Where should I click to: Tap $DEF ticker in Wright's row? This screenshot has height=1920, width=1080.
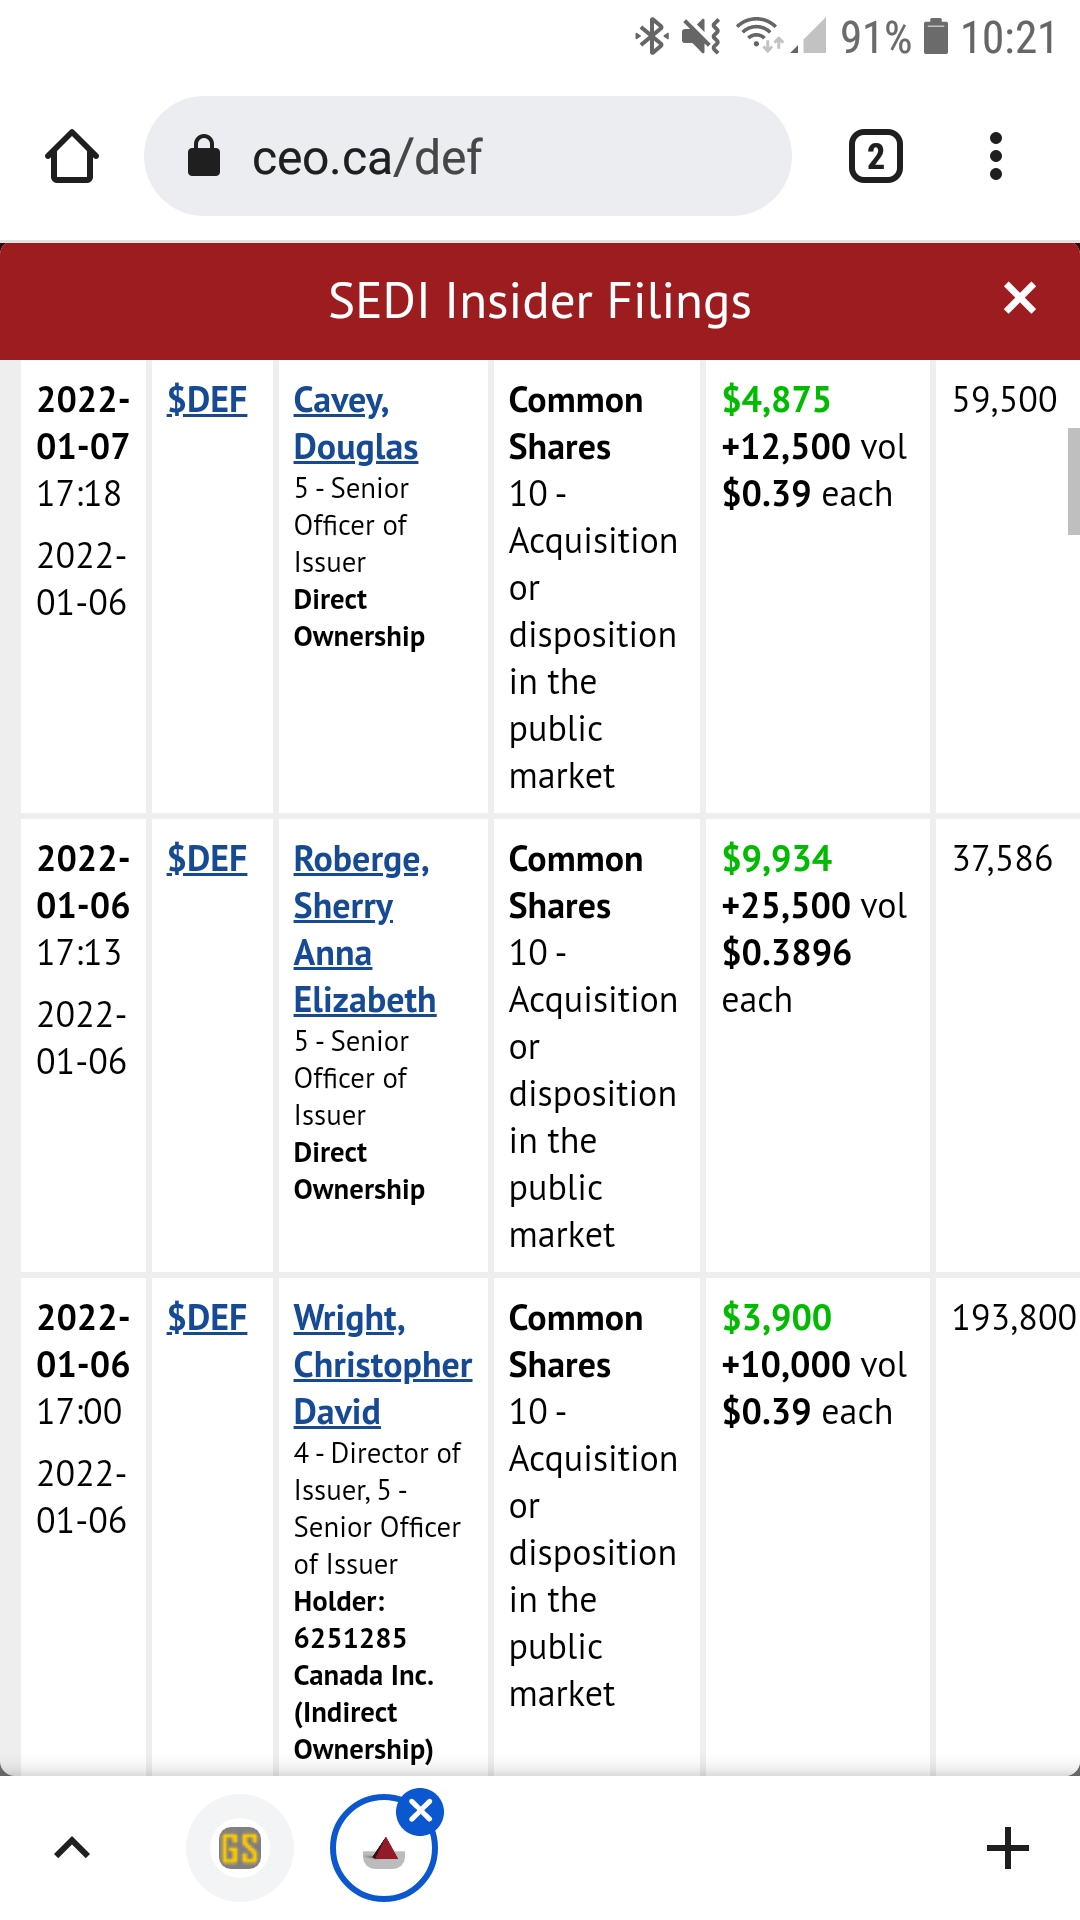(207, 1318)
